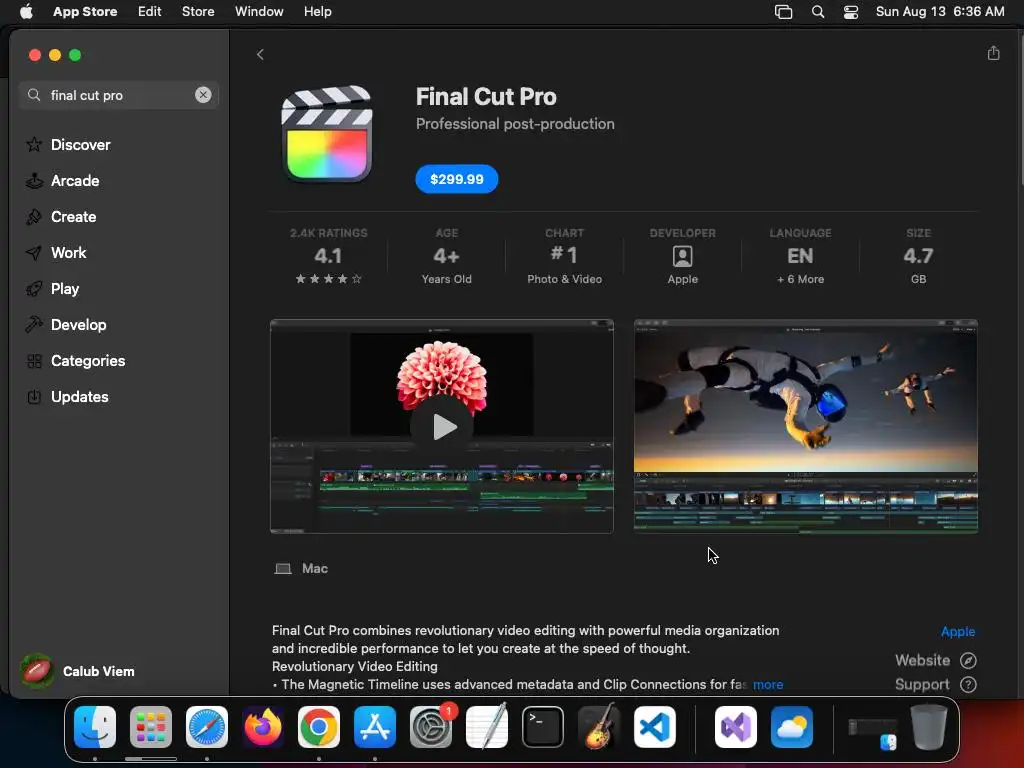Launch Visual Studio Code from the Dock

(654, 727)
